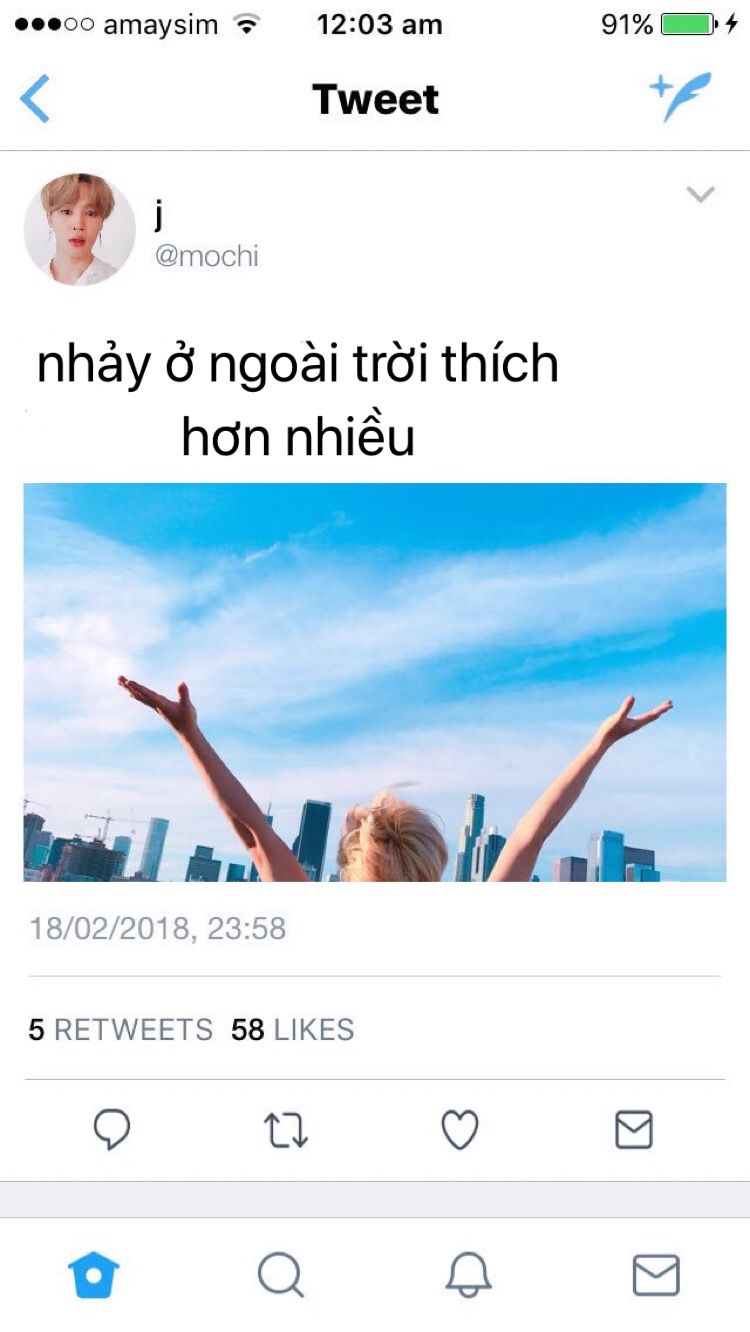
Task: Share tweet via direct message envelope icon
Action: (x=634, y=1130)
